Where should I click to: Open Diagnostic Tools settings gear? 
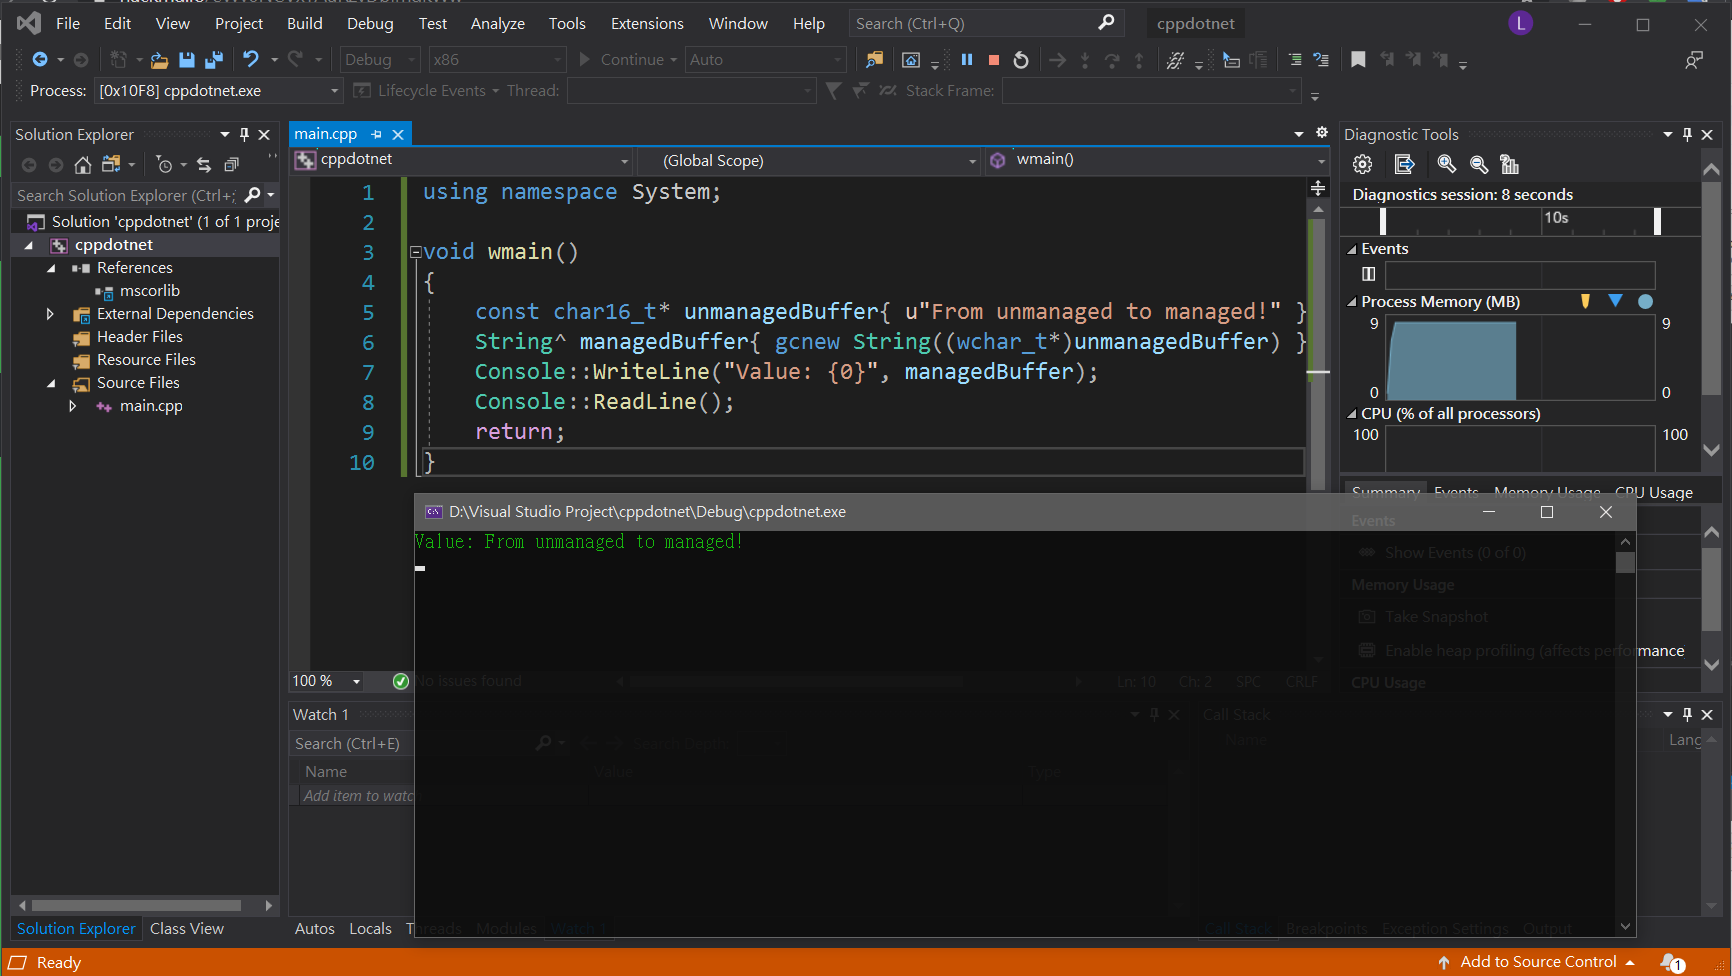coord(1362,164)
